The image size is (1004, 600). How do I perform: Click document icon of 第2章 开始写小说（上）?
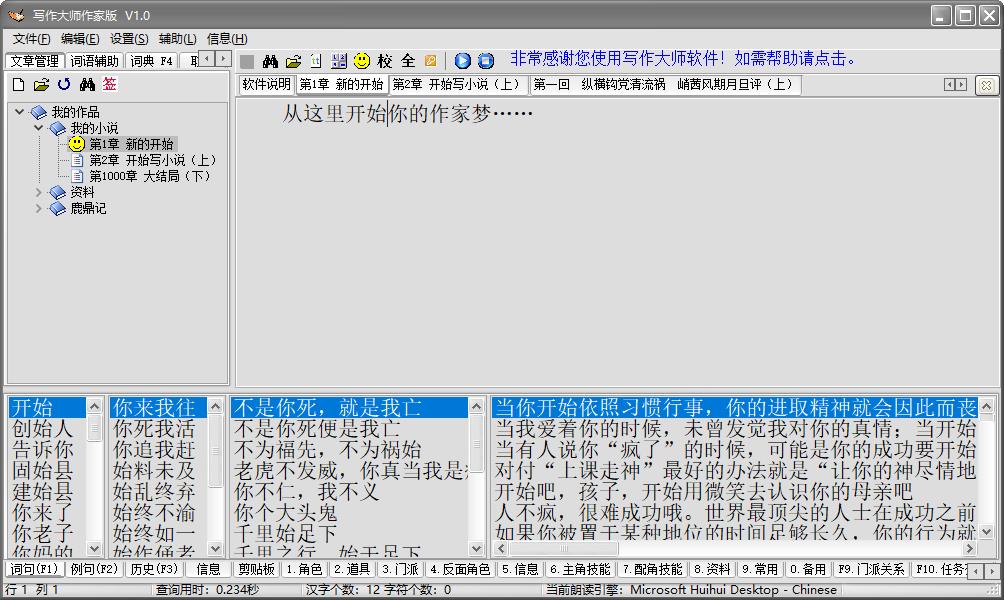[77, 160]
